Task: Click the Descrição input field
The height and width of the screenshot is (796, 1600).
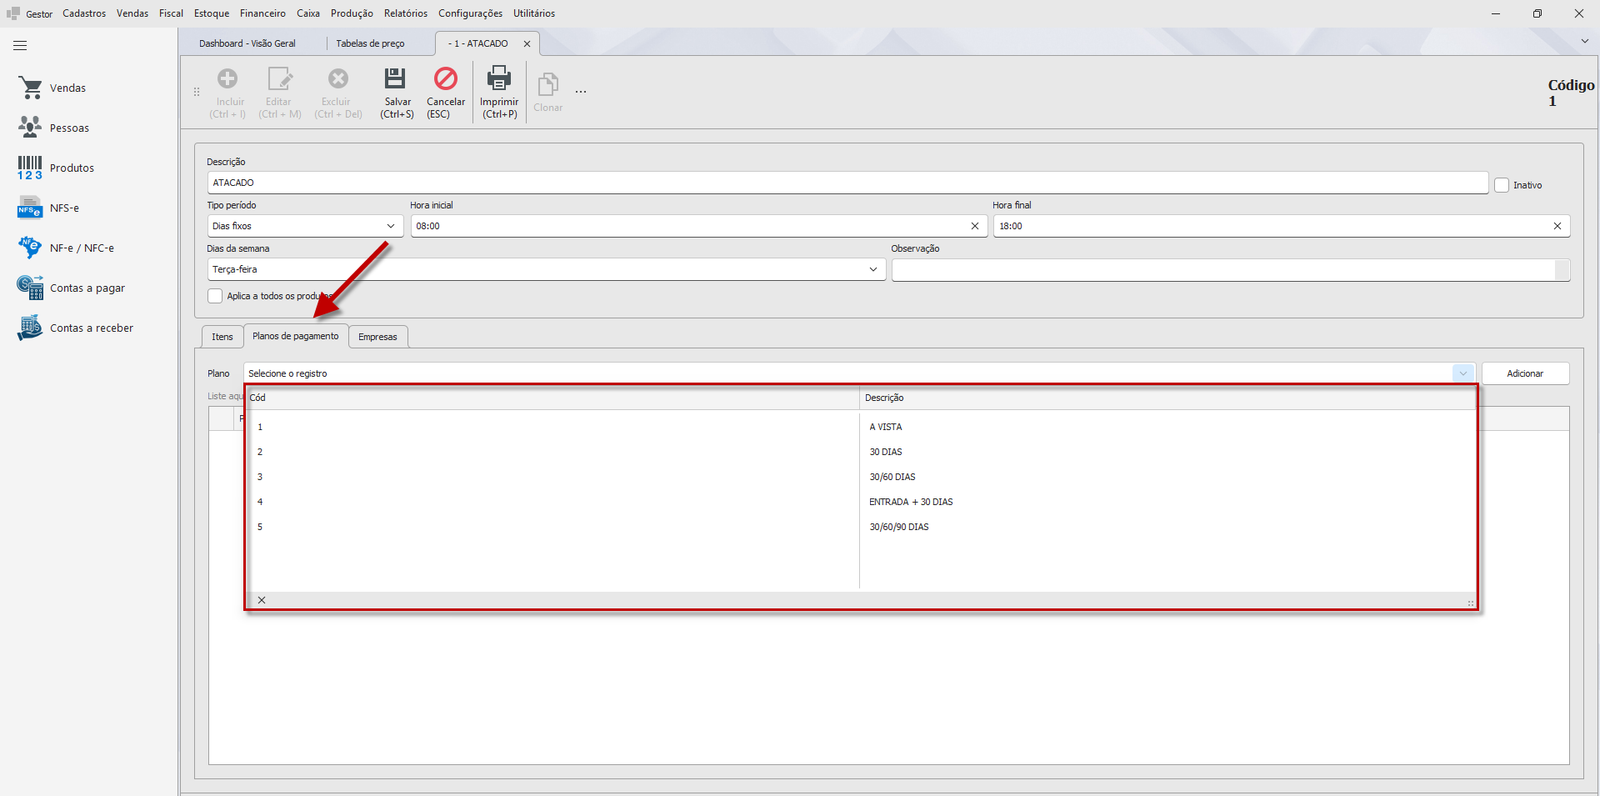Action: coord(848,183)
